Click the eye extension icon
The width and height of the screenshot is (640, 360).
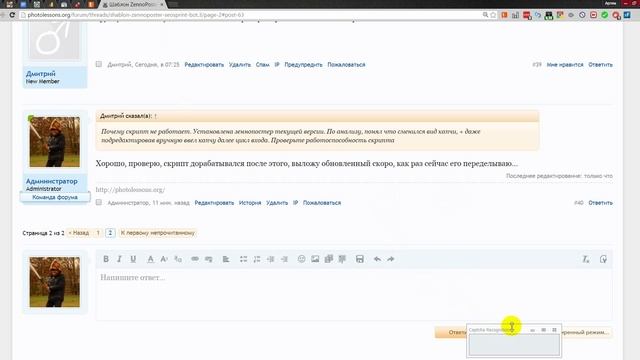coord(571,15)
